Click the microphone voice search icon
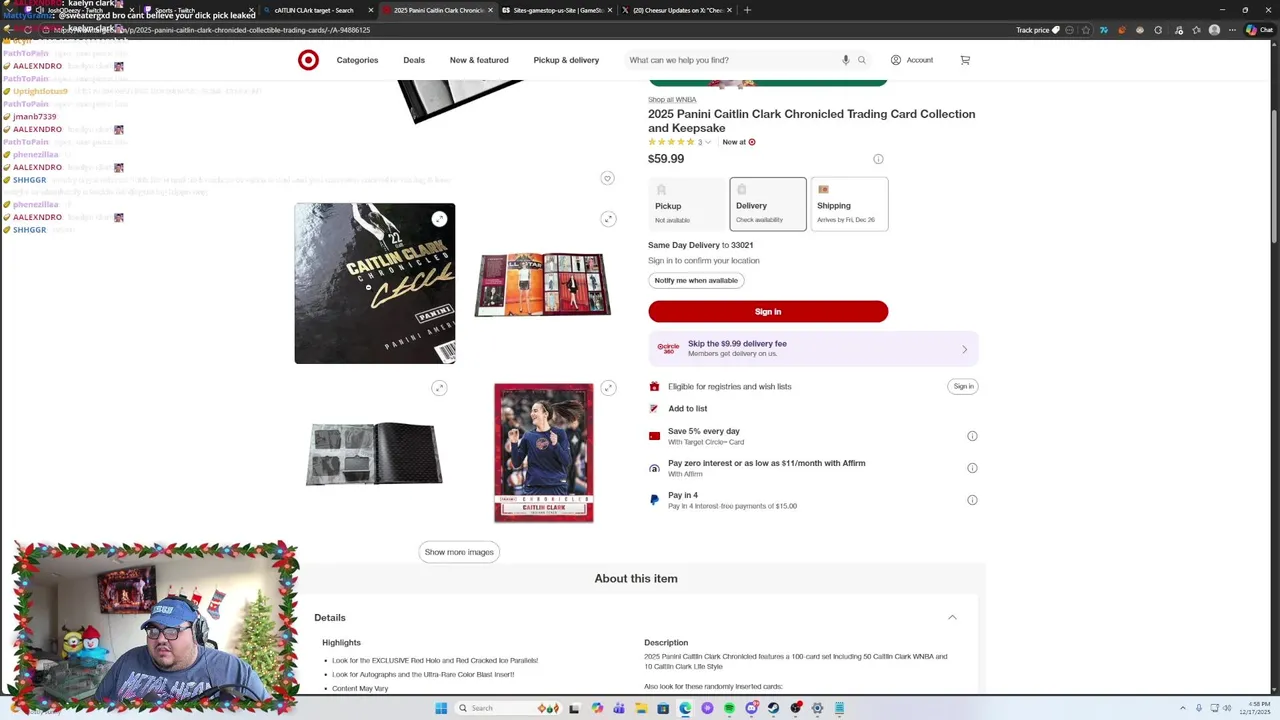This screenshot has height=720, width=1280. 846,60
